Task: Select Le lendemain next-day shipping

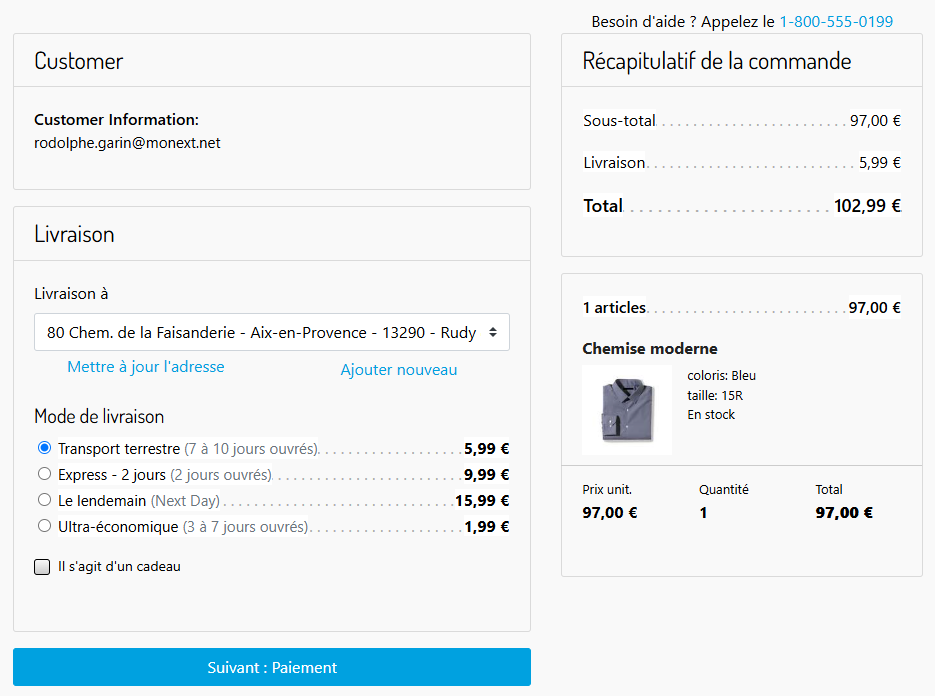Action: coord(44,500)
